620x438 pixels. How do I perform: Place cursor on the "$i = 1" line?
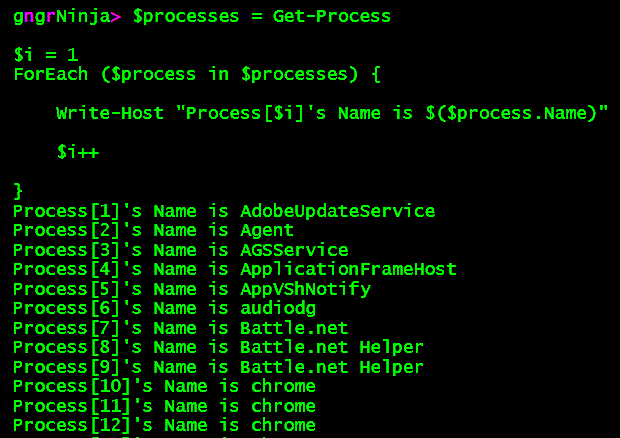(x=45, y=54)
